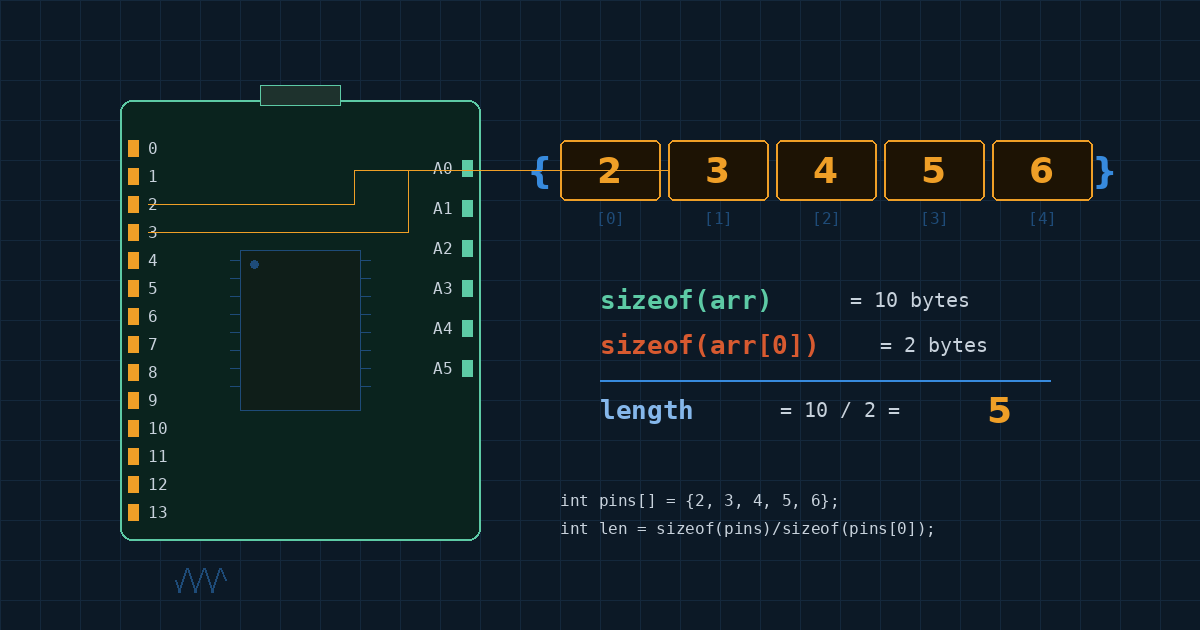Select the pin 7 orange pad
Screen dimensions: 1200x630
point(133,344)
